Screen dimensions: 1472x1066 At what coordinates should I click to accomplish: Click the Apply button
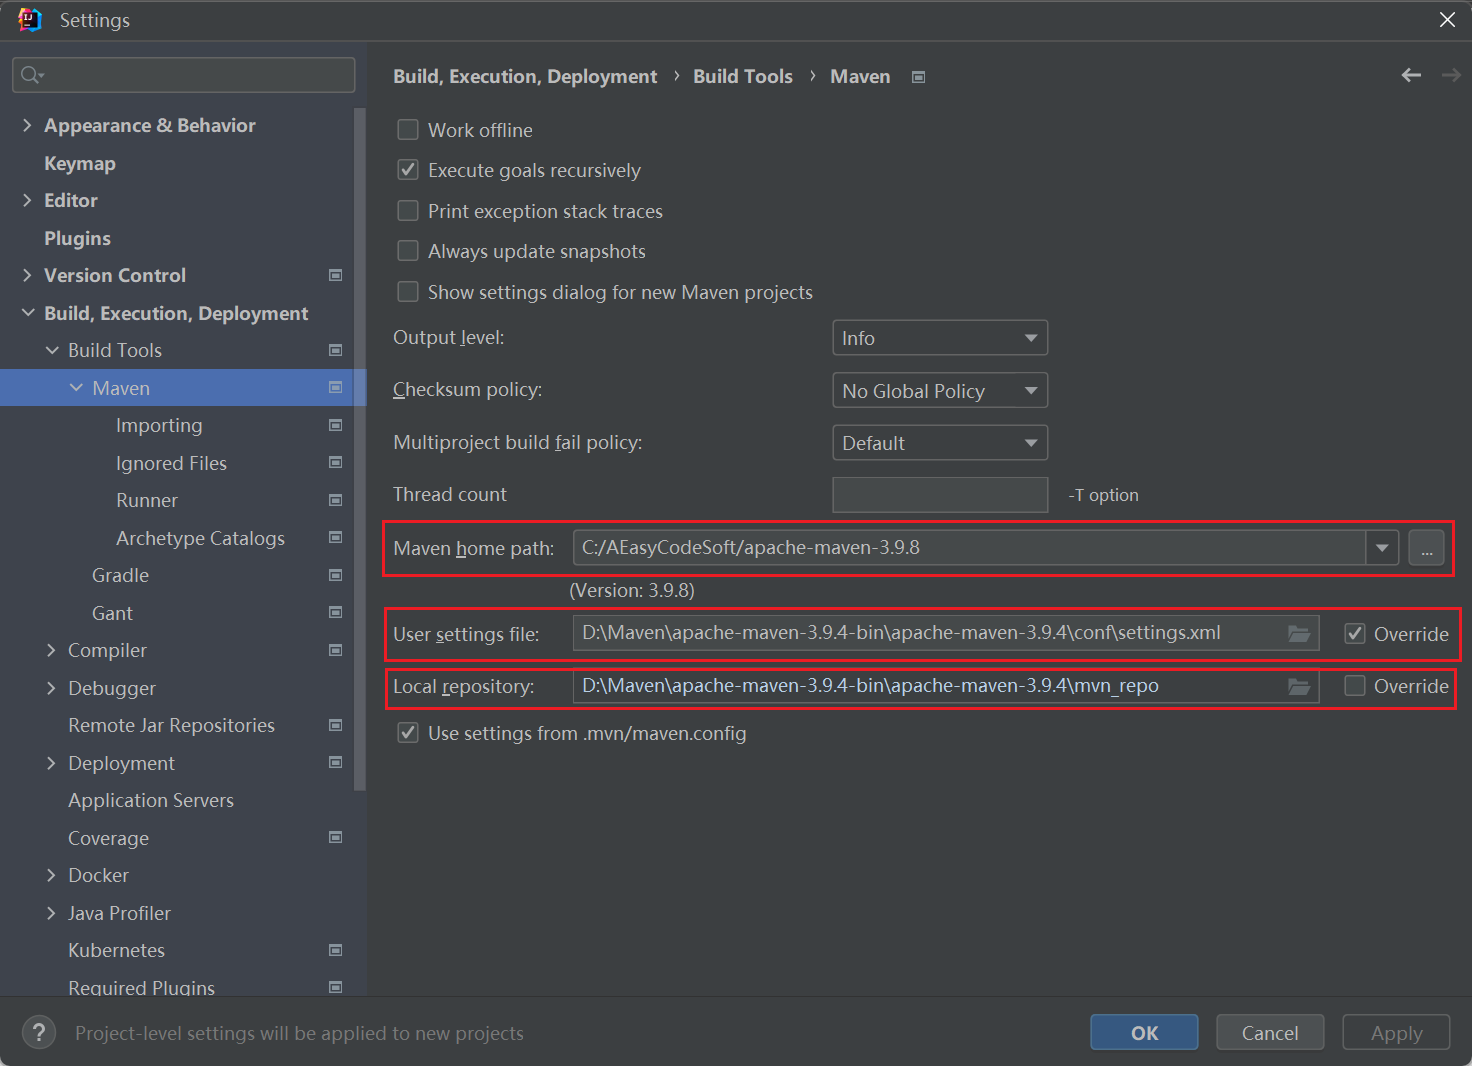(1396, 1033)
